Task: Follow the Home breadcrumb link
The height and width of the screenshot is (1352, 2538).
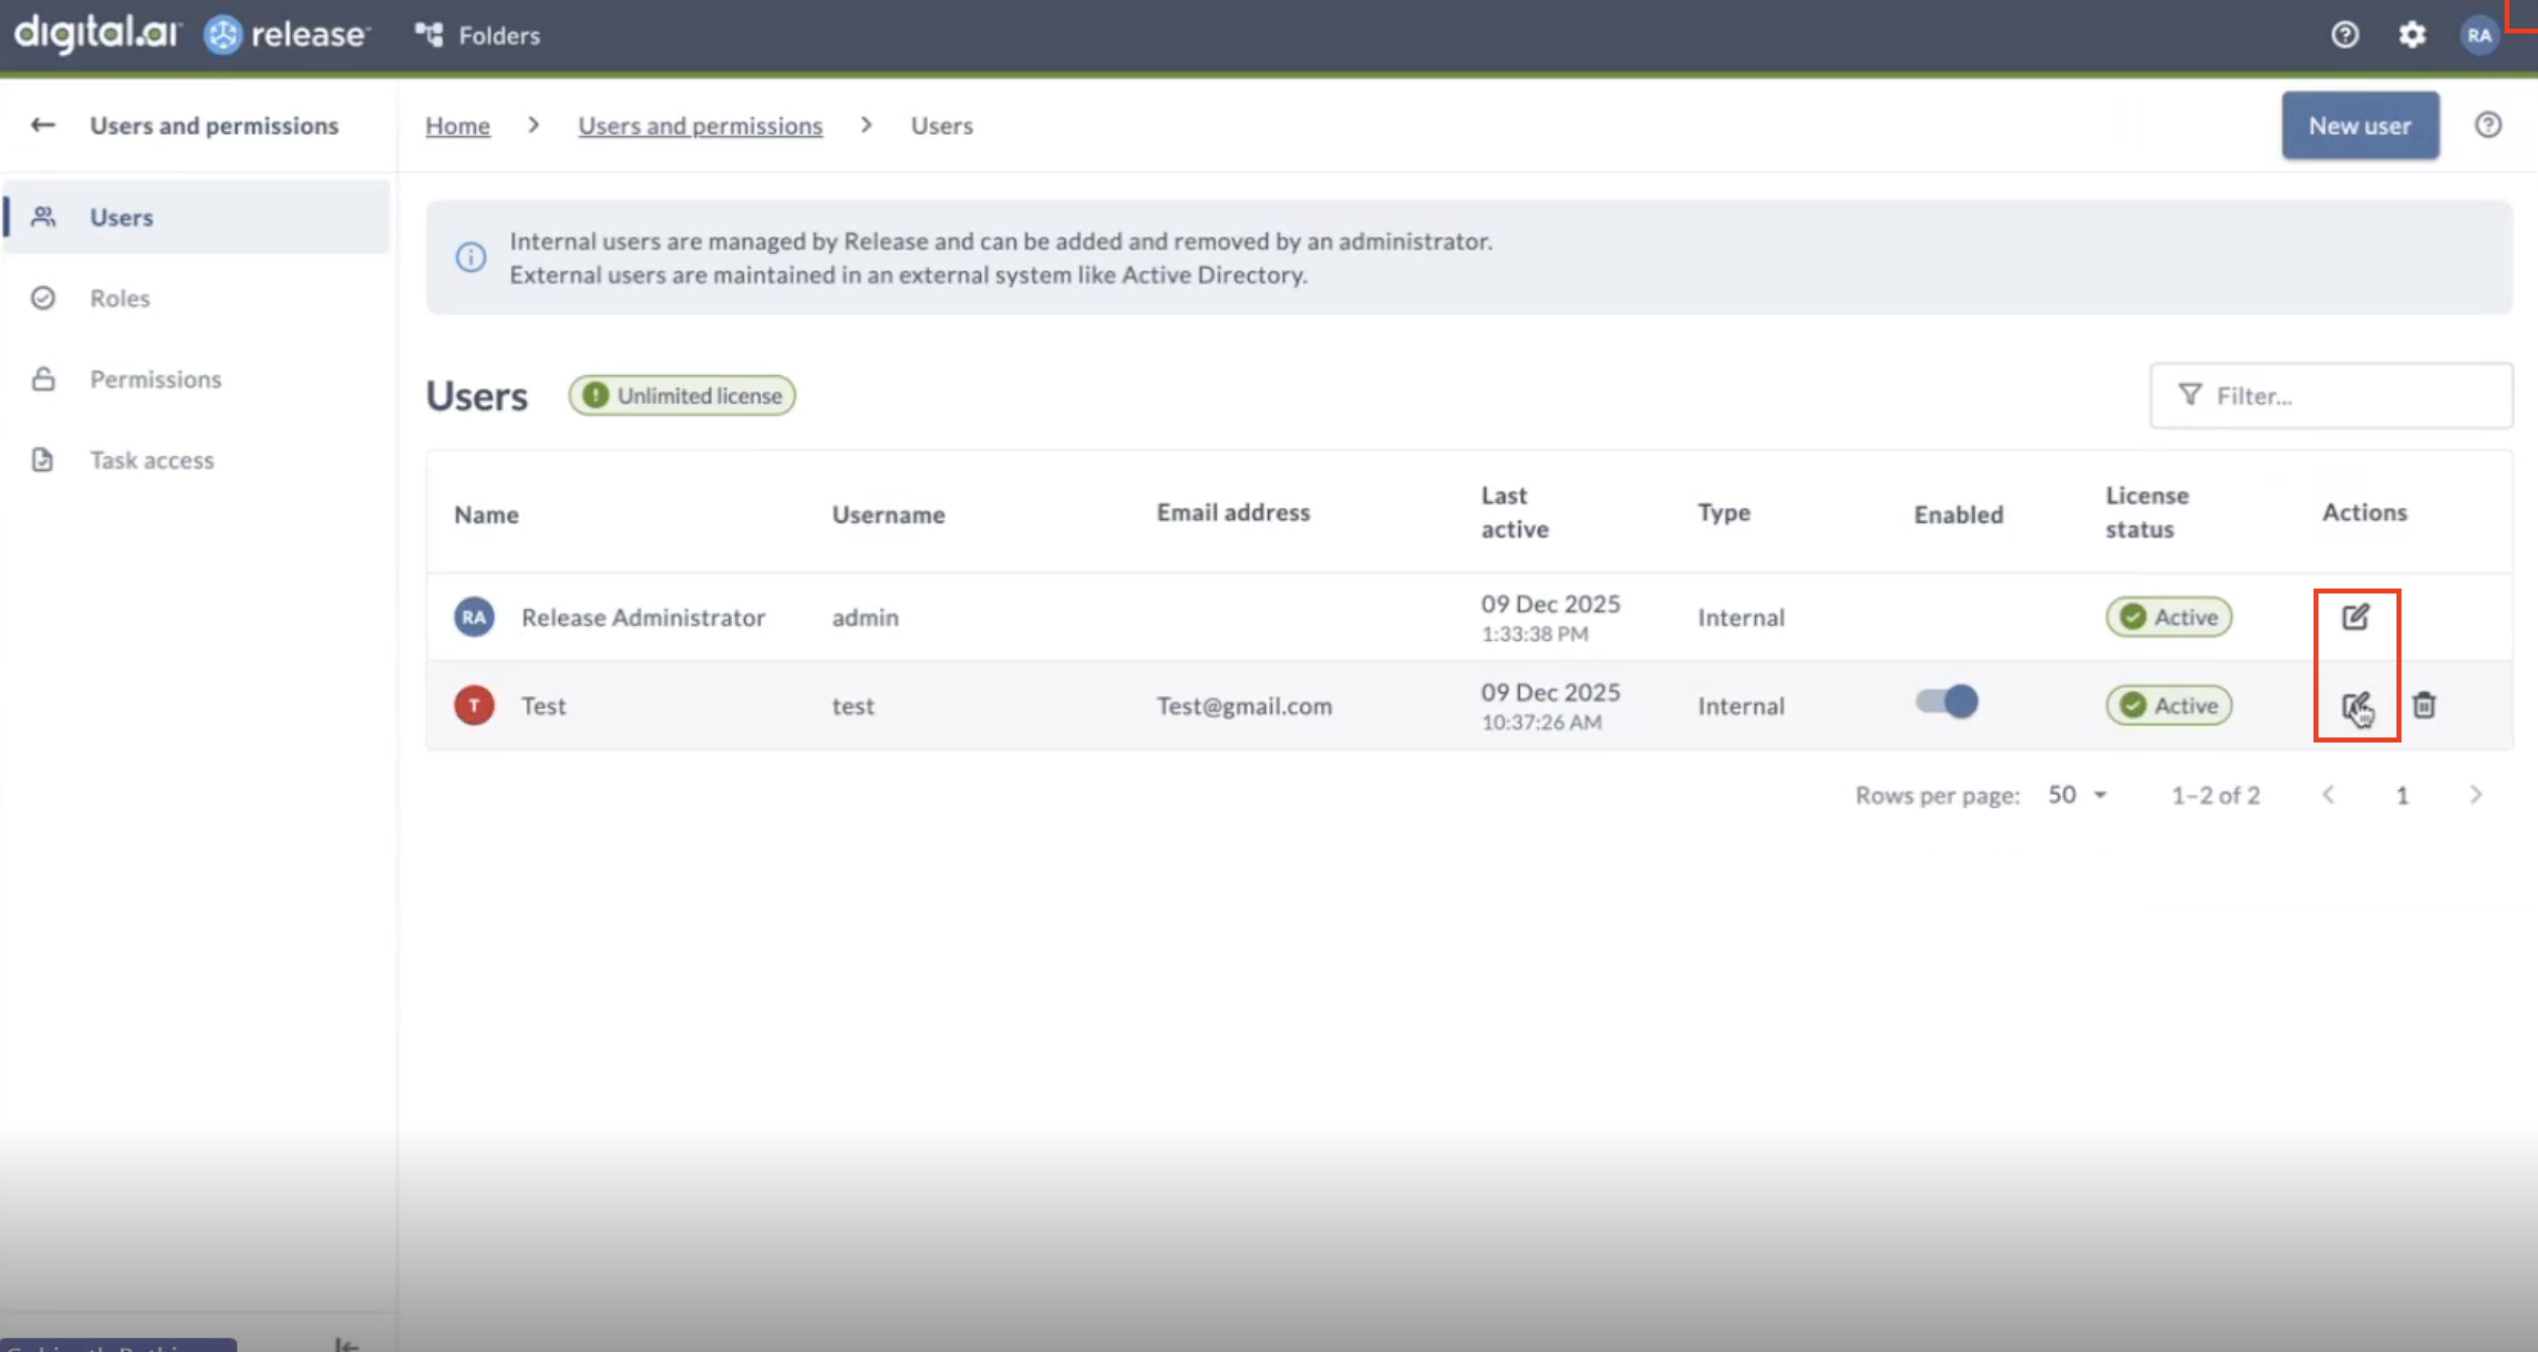Action: coord(457,125)
